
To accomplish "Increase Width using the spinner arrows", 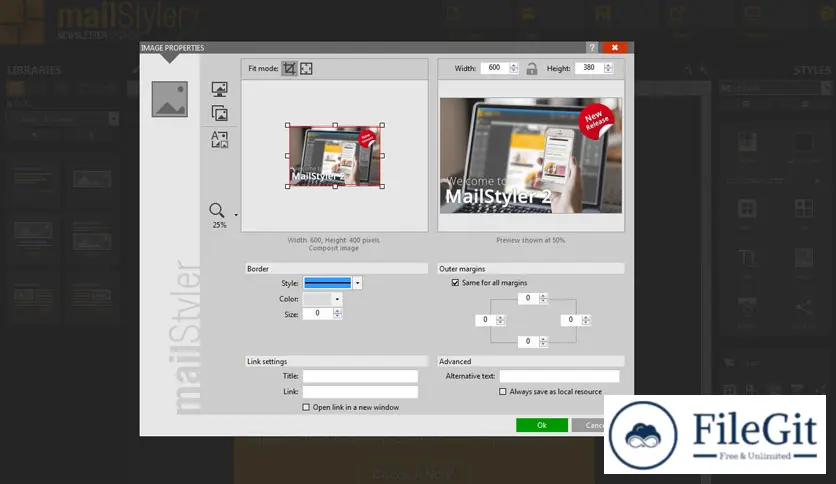I will pos(513,68).
